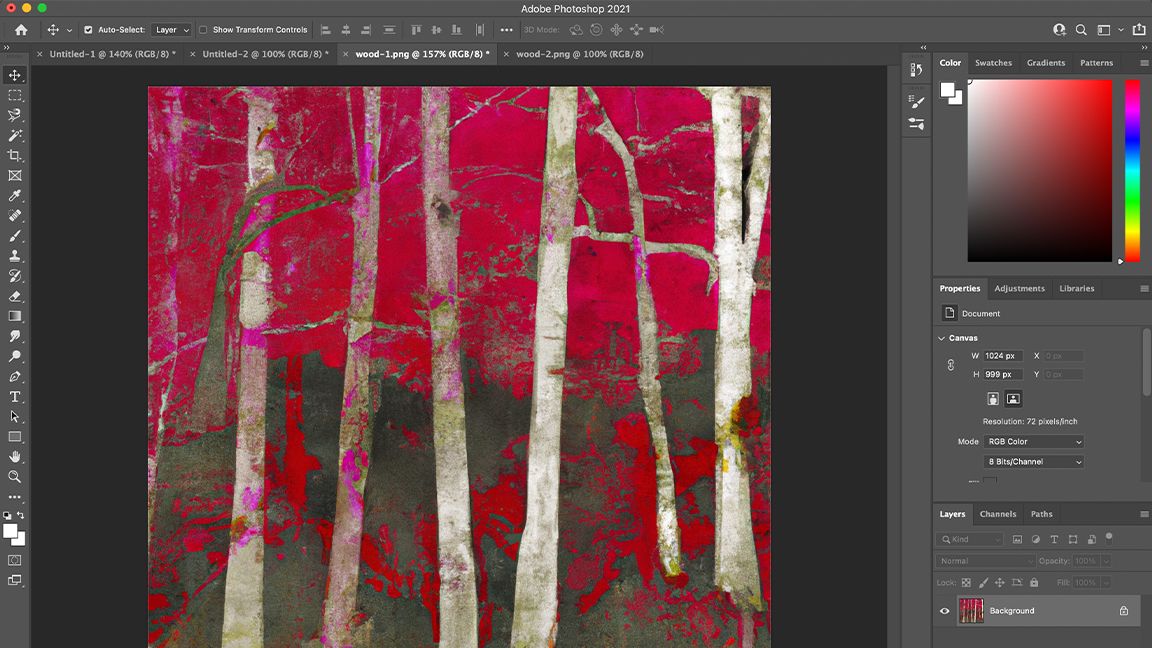Select the Brush tool

point(14,236)
